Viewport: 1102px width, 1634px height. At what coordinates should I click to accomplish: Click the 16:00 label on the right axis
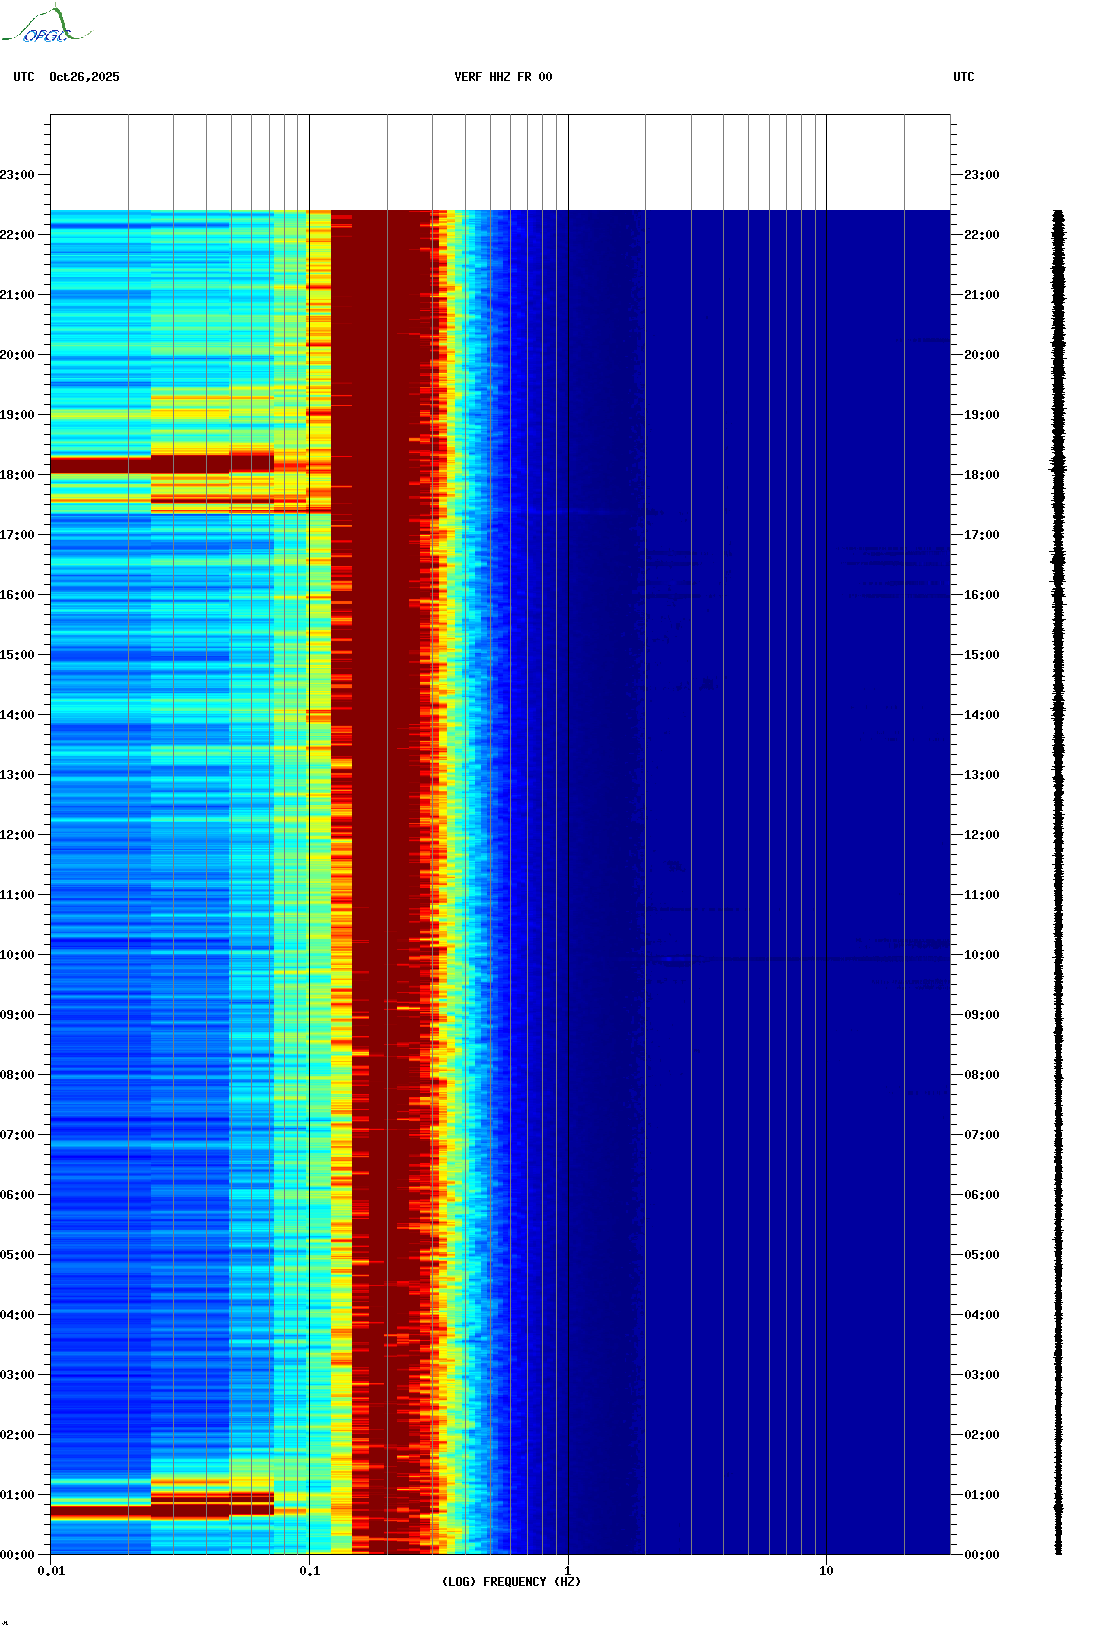coord(982,595)
